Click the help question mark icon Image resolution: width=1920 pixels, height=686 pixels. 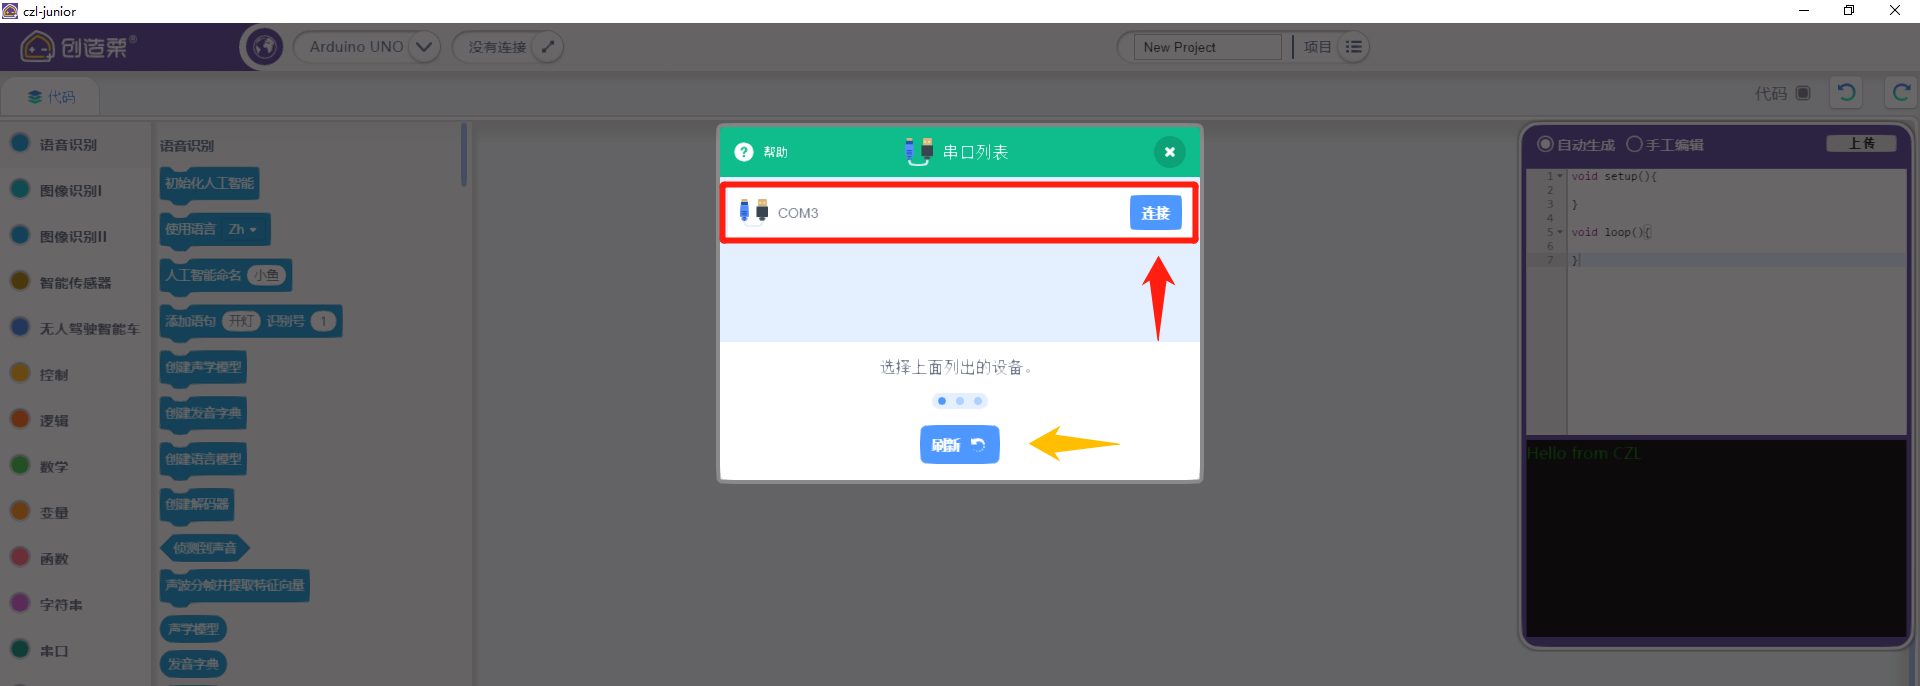tap(743, 152)
